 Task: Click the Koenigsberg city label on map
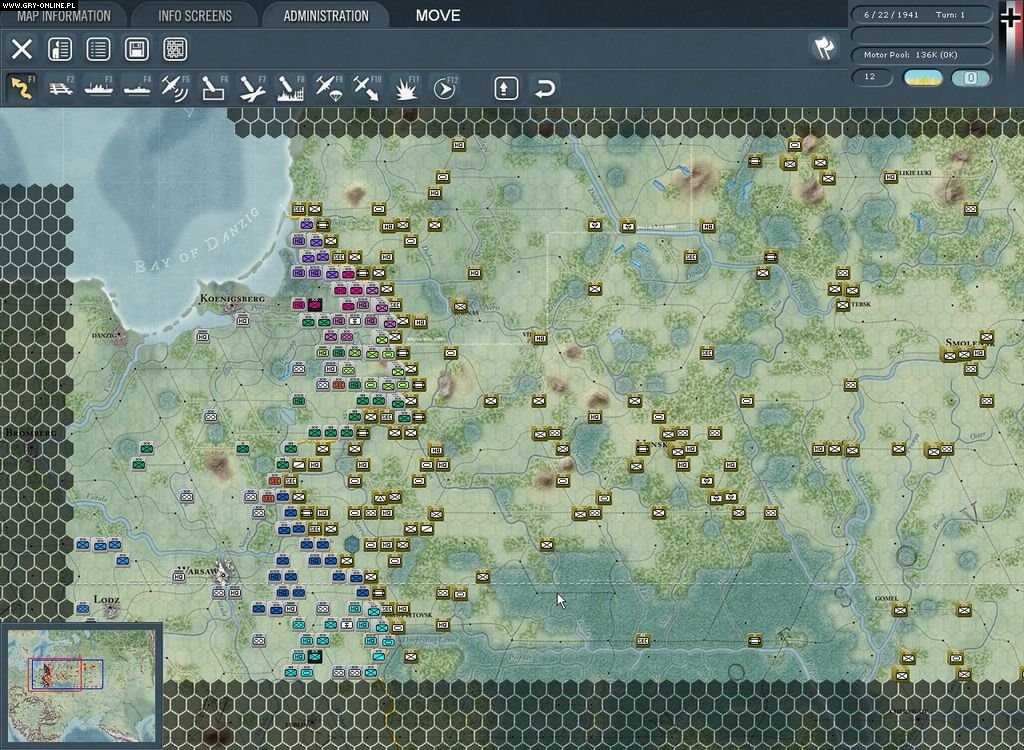(232, 299)
